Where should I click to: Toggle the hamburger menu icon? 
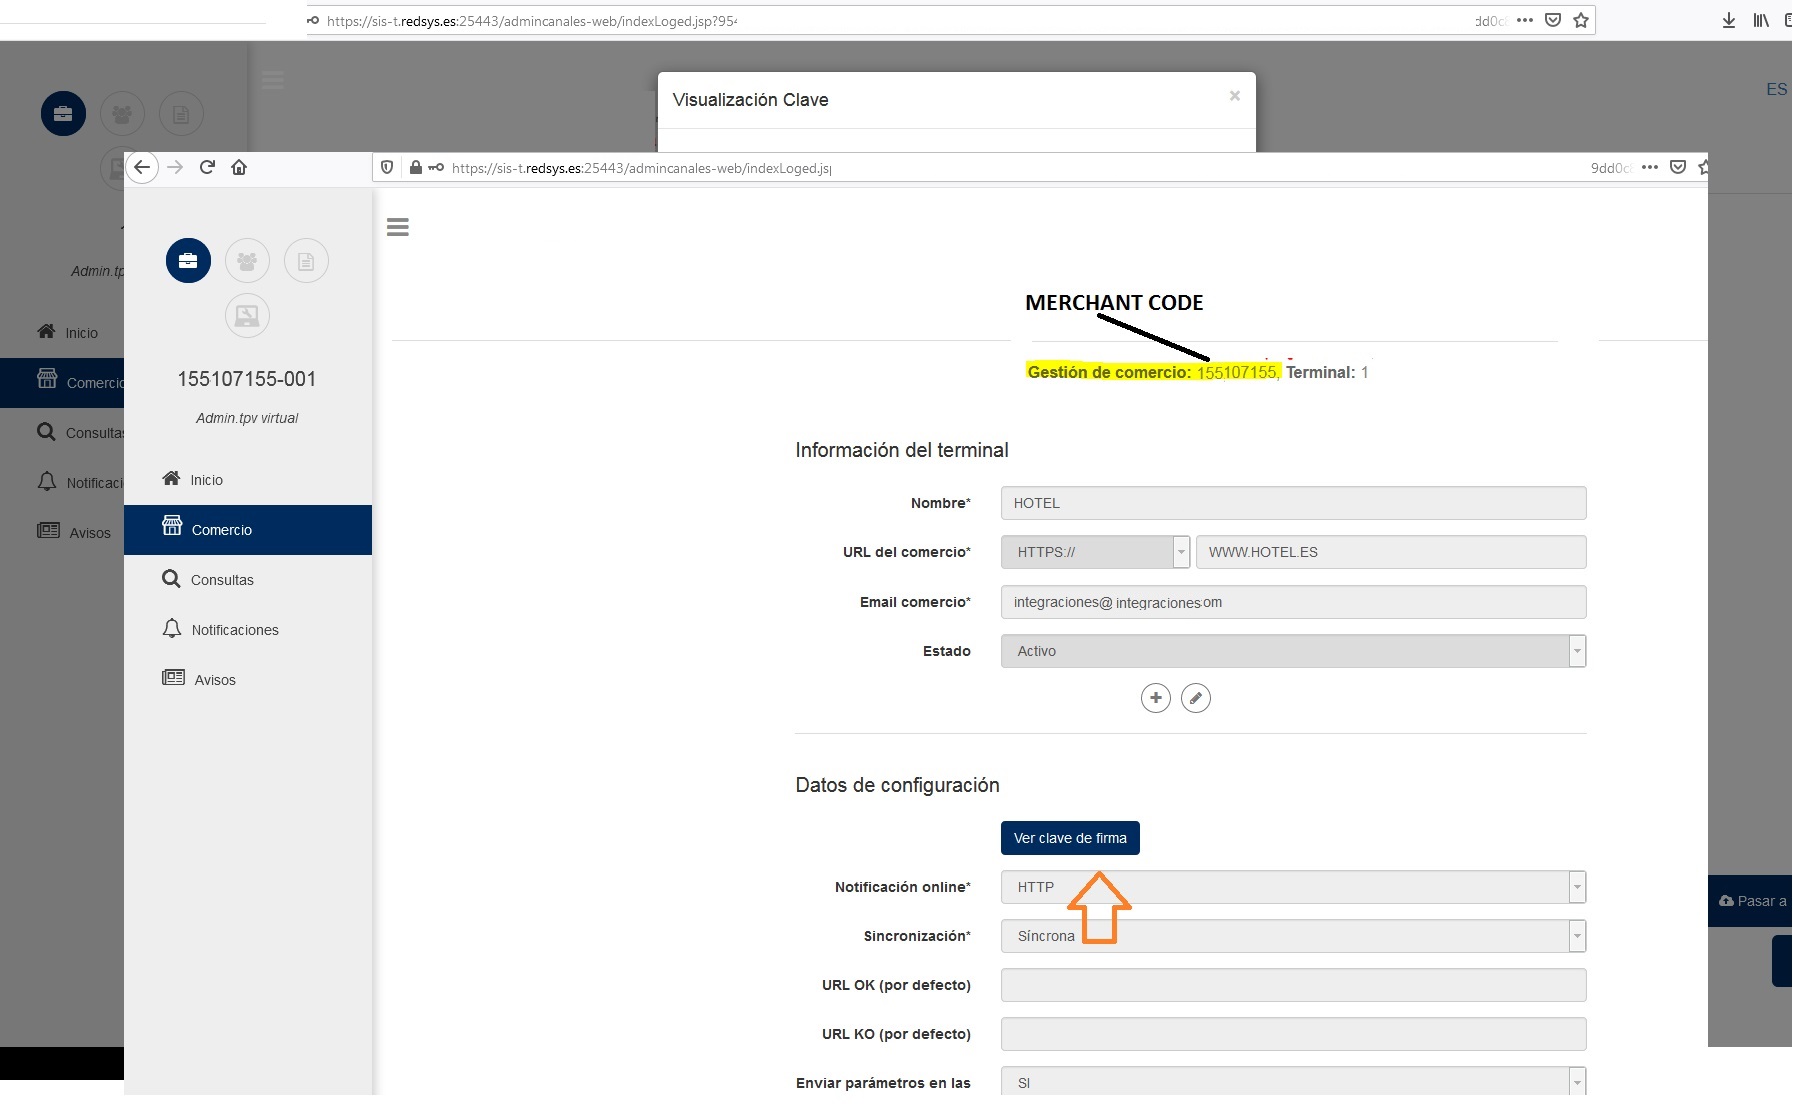click(x=398, y=228)
